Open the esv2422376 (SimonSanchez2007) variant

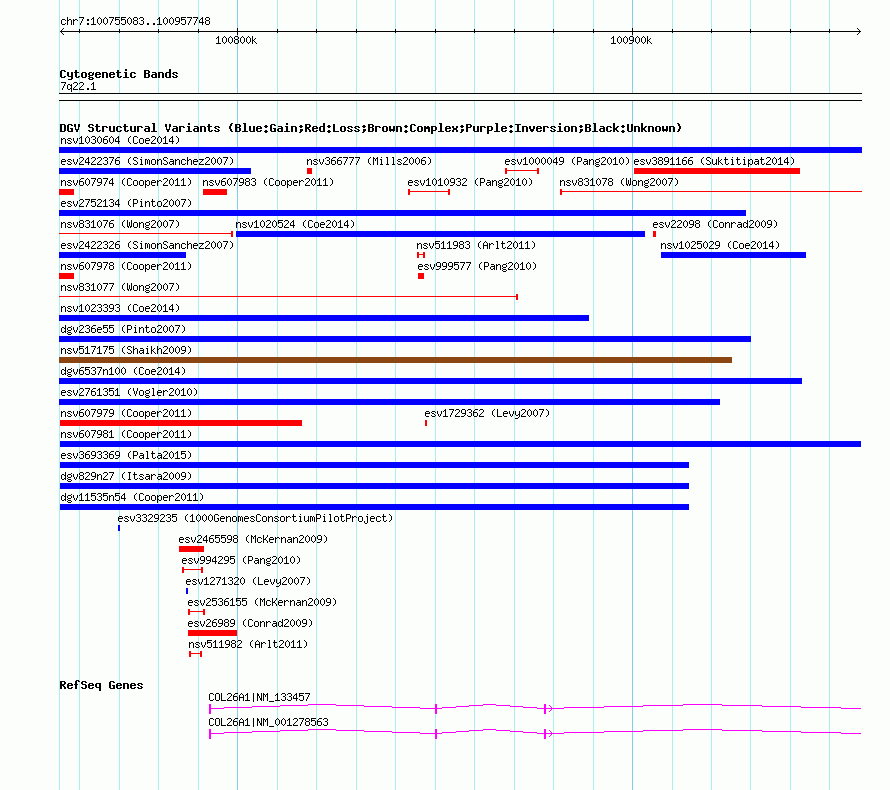coord(147,161)
